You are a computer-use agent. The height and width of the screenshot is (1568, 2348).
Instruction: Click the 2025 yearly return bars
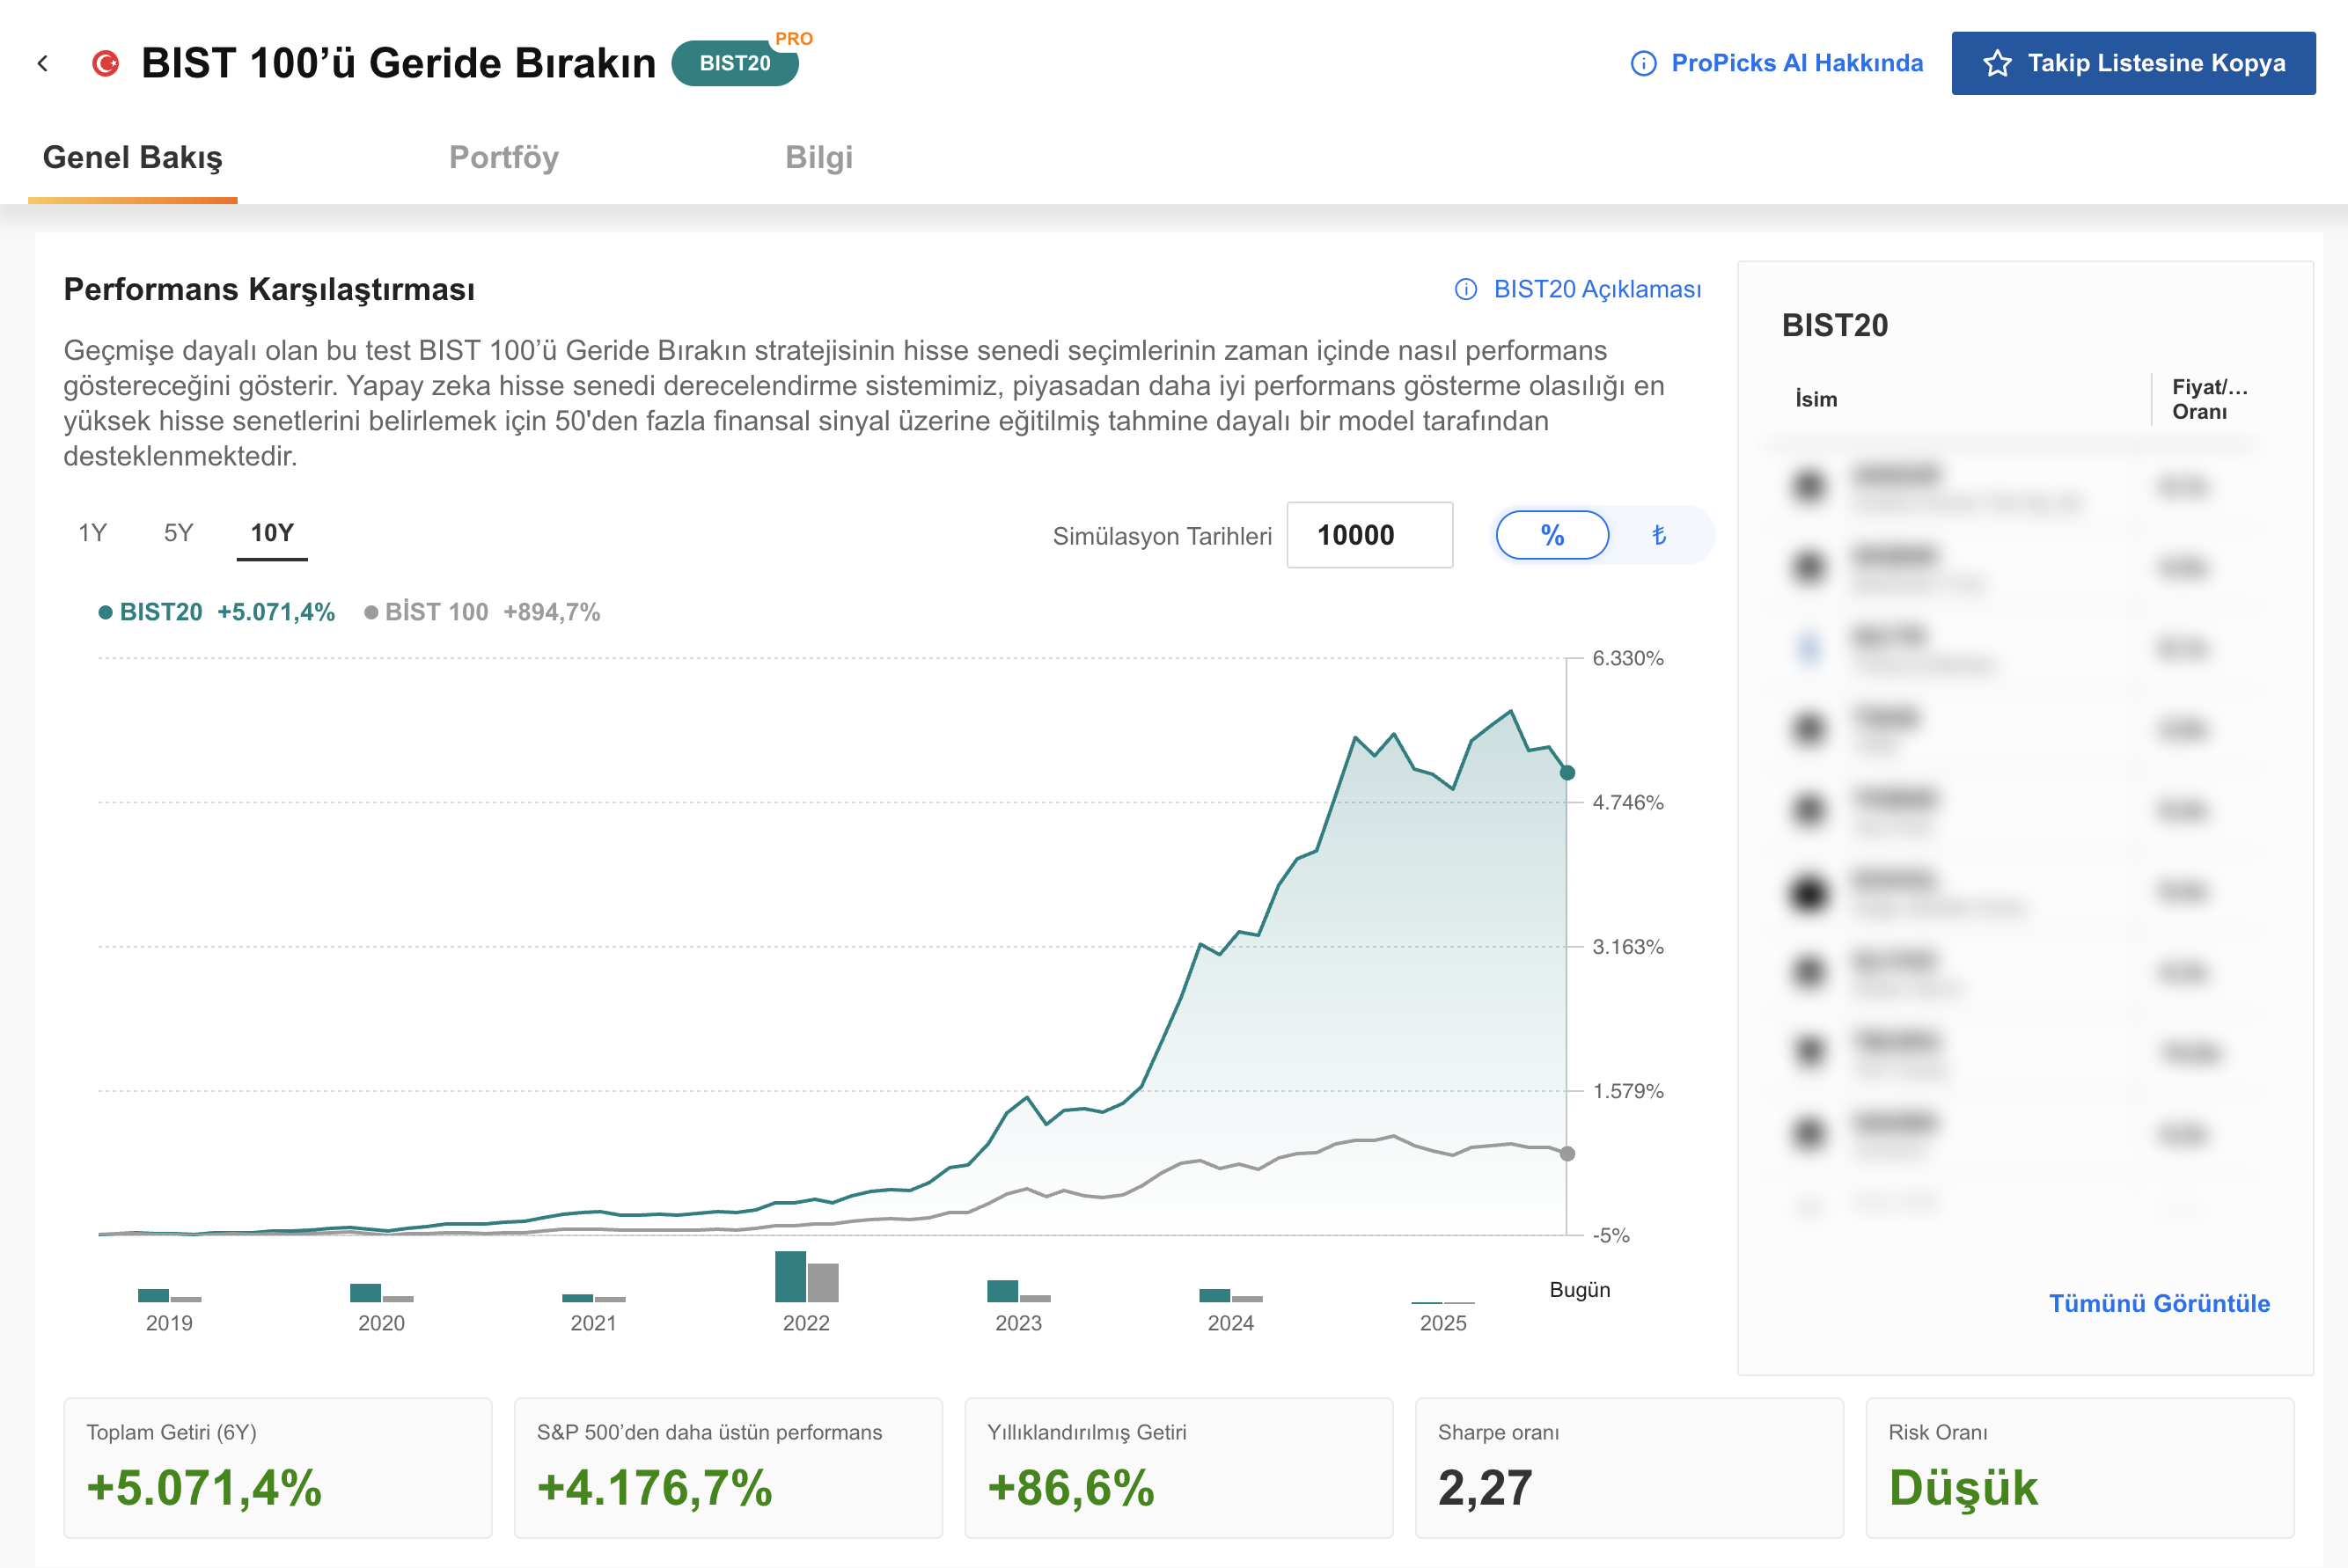pos(1443,1301)
